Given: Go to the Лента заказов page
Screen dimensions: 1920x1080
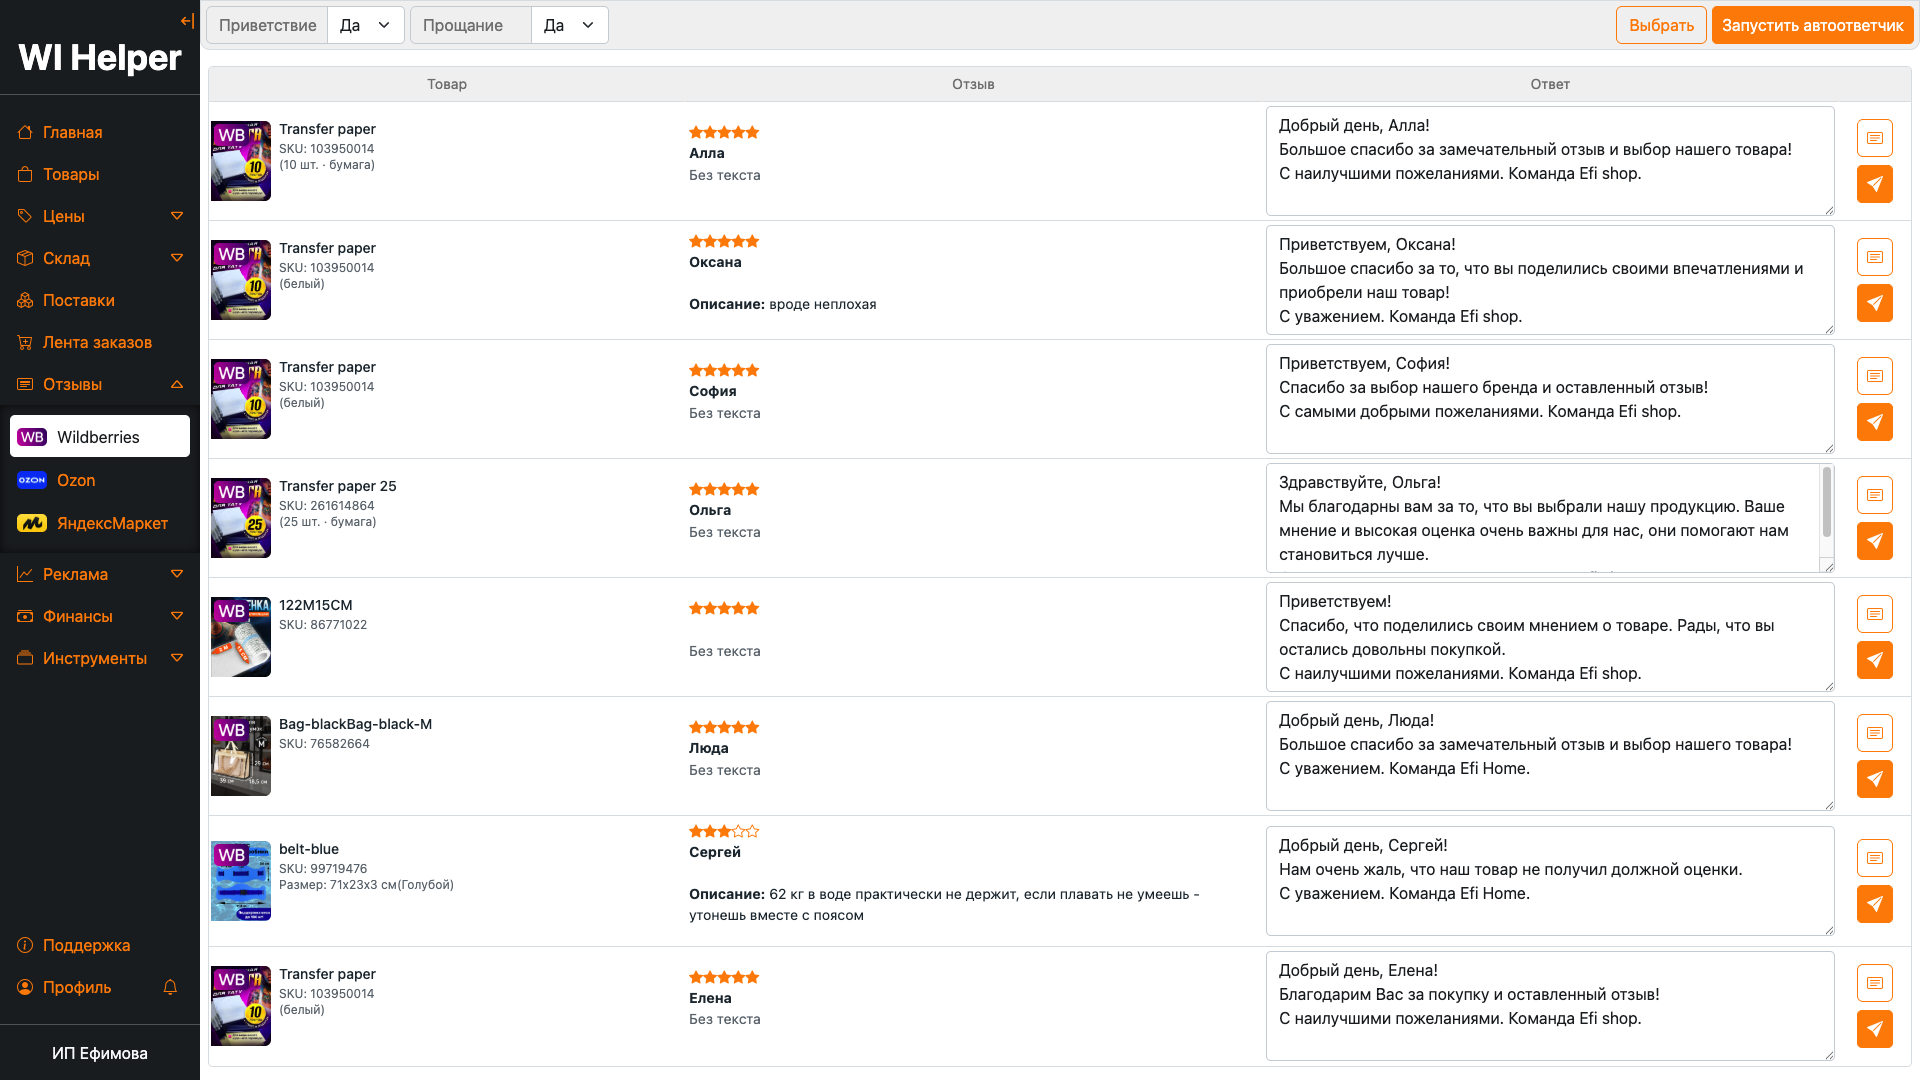Looking at the screenshot, I should click(97, 342).
